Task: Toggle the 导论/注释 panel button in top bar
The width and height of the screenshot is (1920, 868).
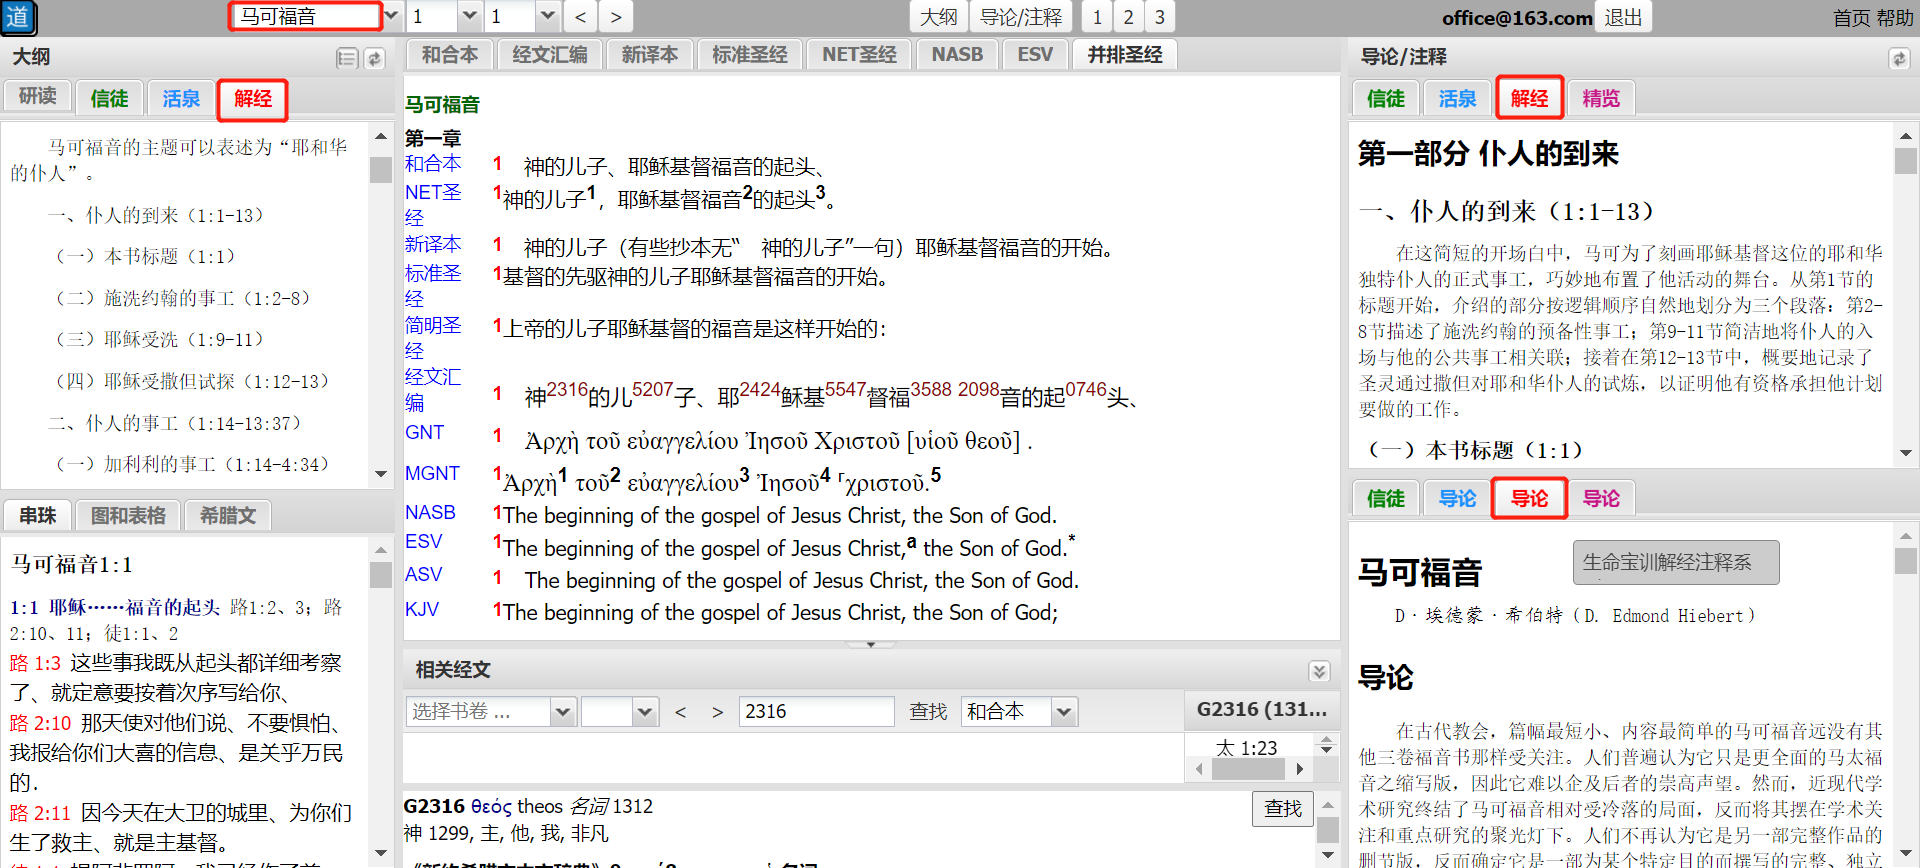Action: [x=1020, y=17]
